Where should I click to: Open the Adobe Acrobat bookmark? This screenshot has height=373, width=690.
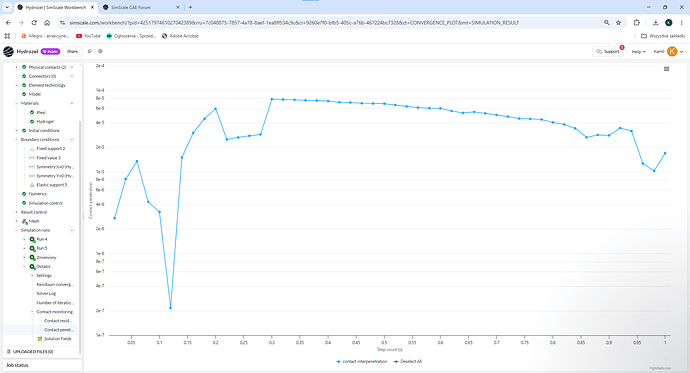180,36
